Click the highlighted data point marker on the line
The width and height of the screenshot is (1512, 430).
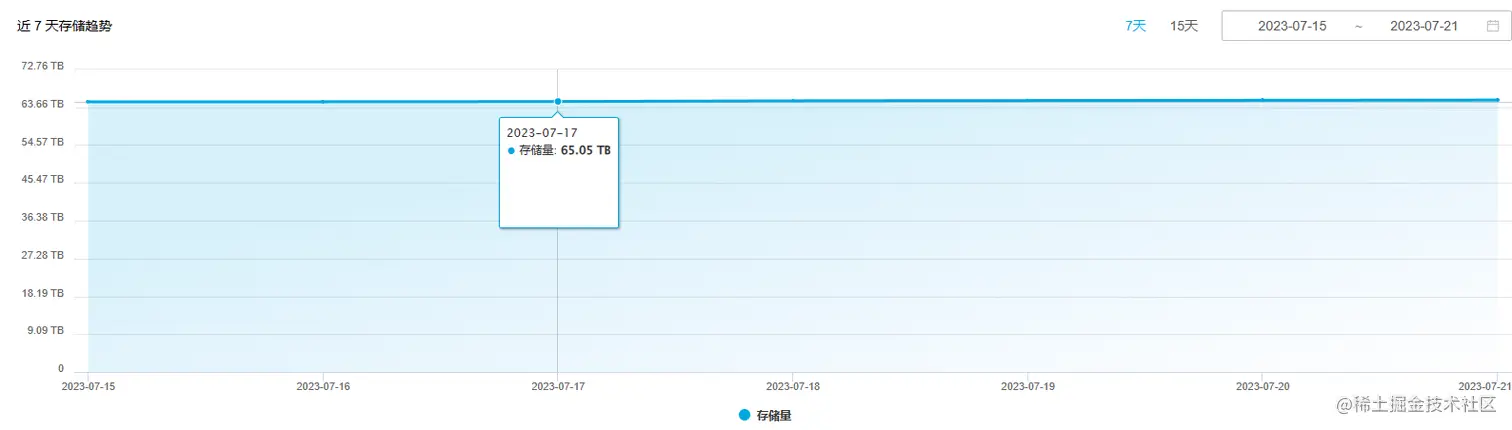[x=557, y=101]
